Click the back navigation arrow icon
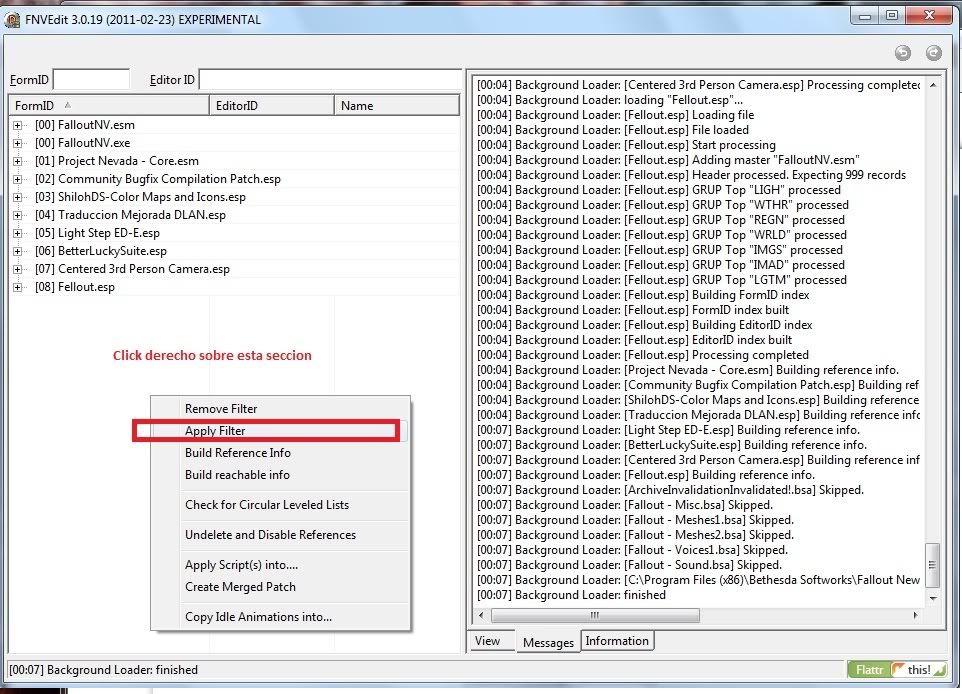Screen dimensions: 962x694 902,53
